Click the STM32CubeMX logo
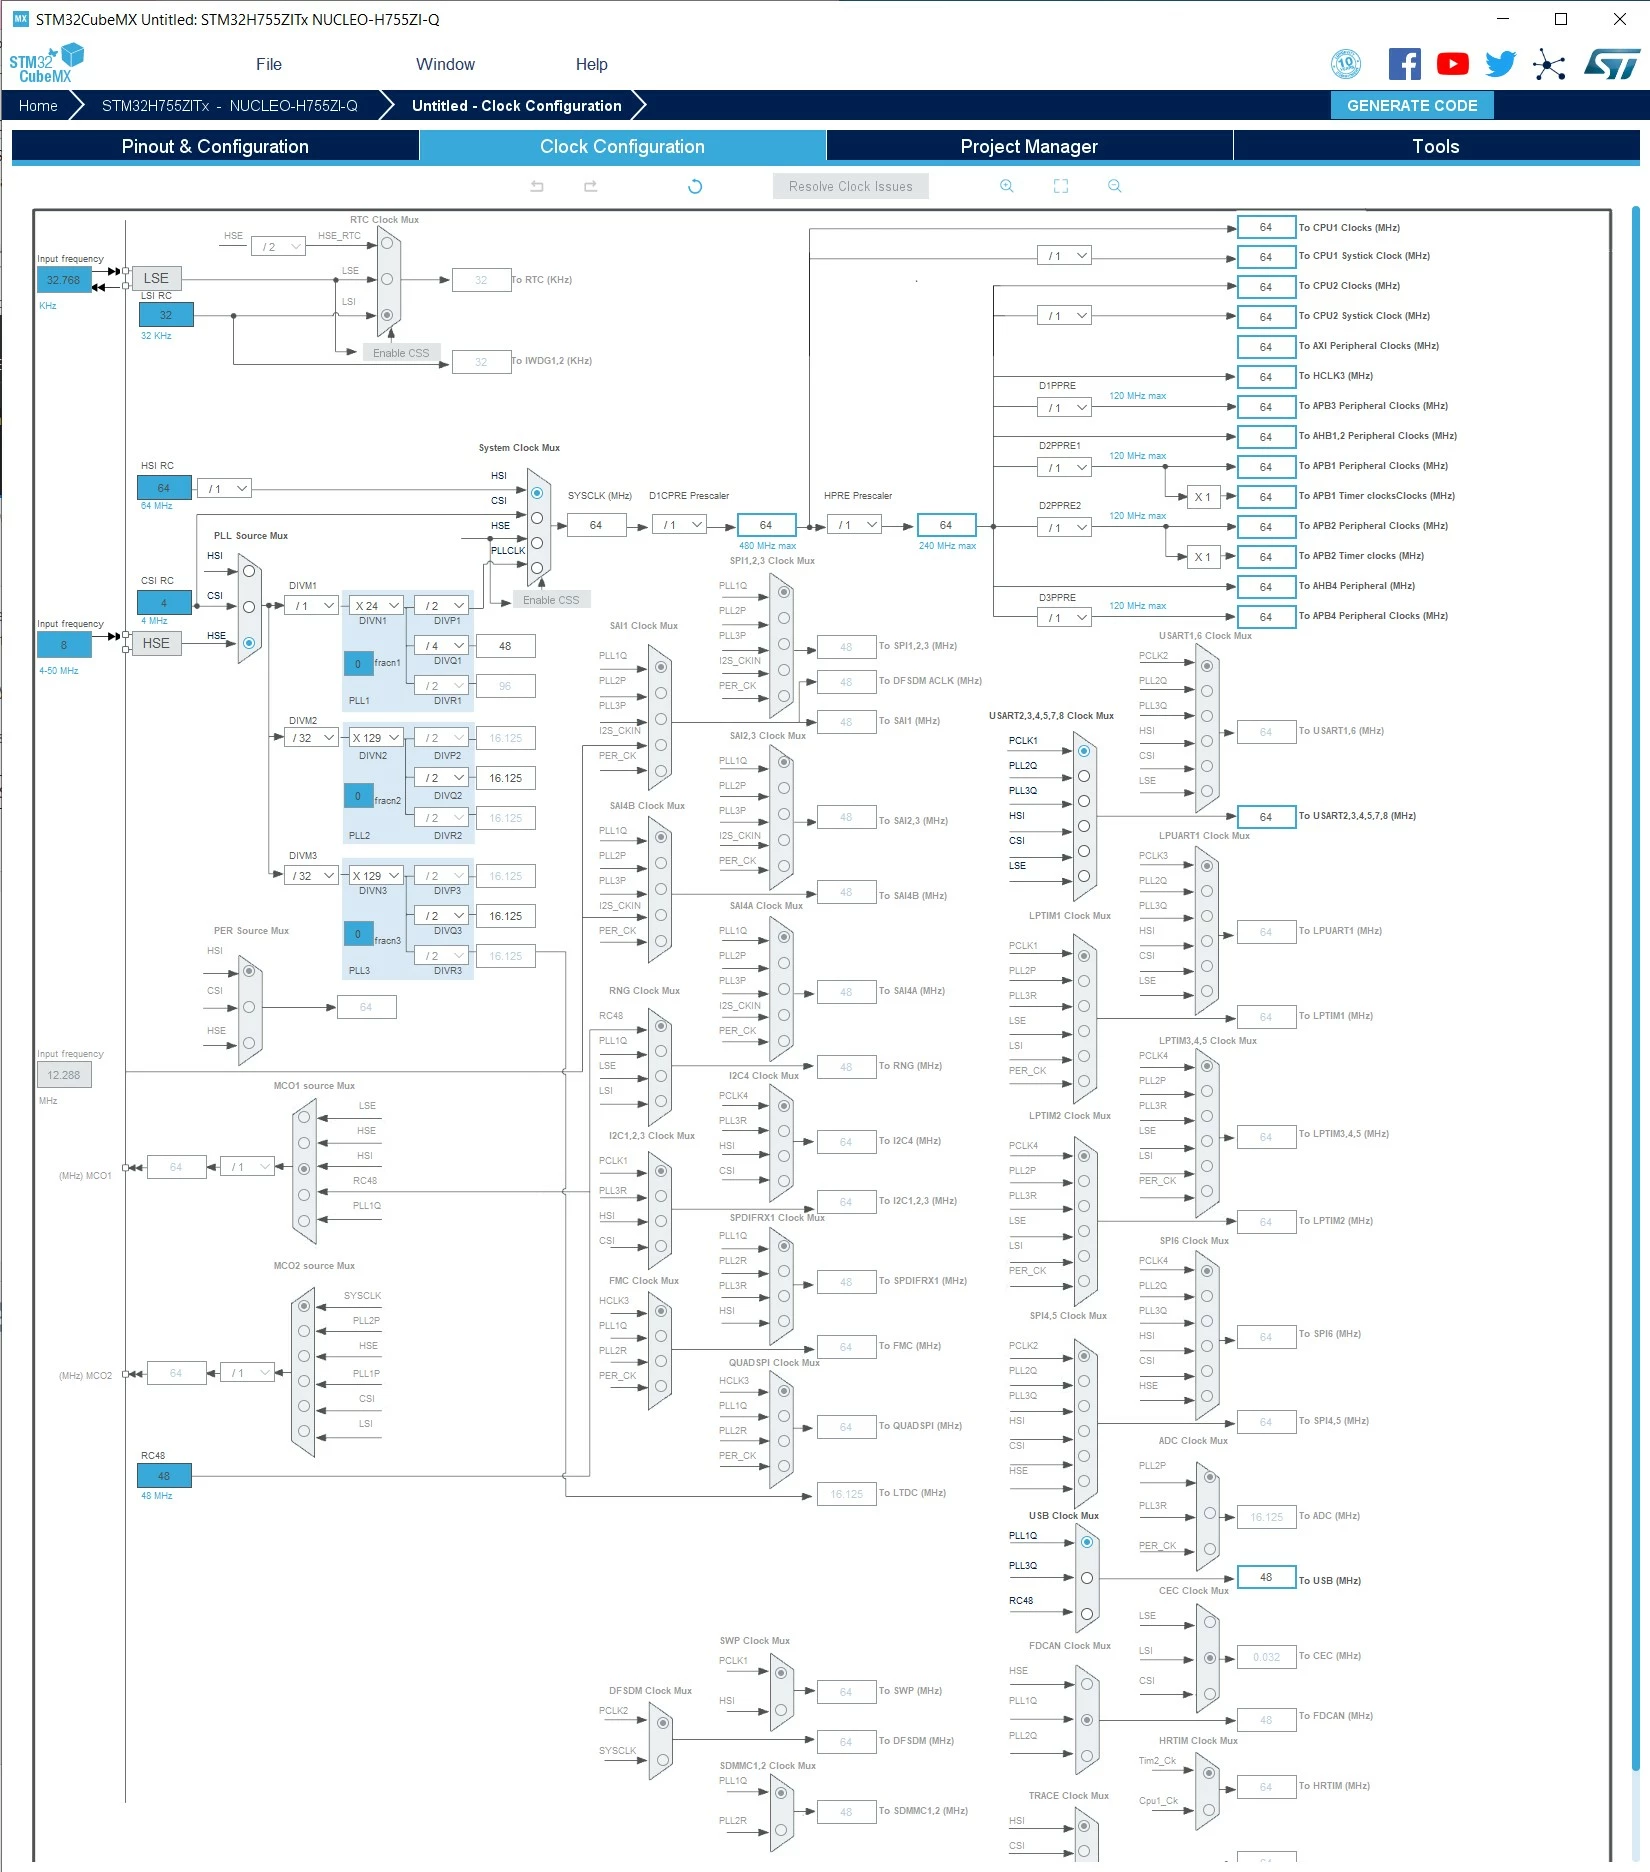Image resolution: width=1650 pixels, height=1872 pixels. click(x=46, y=64)
